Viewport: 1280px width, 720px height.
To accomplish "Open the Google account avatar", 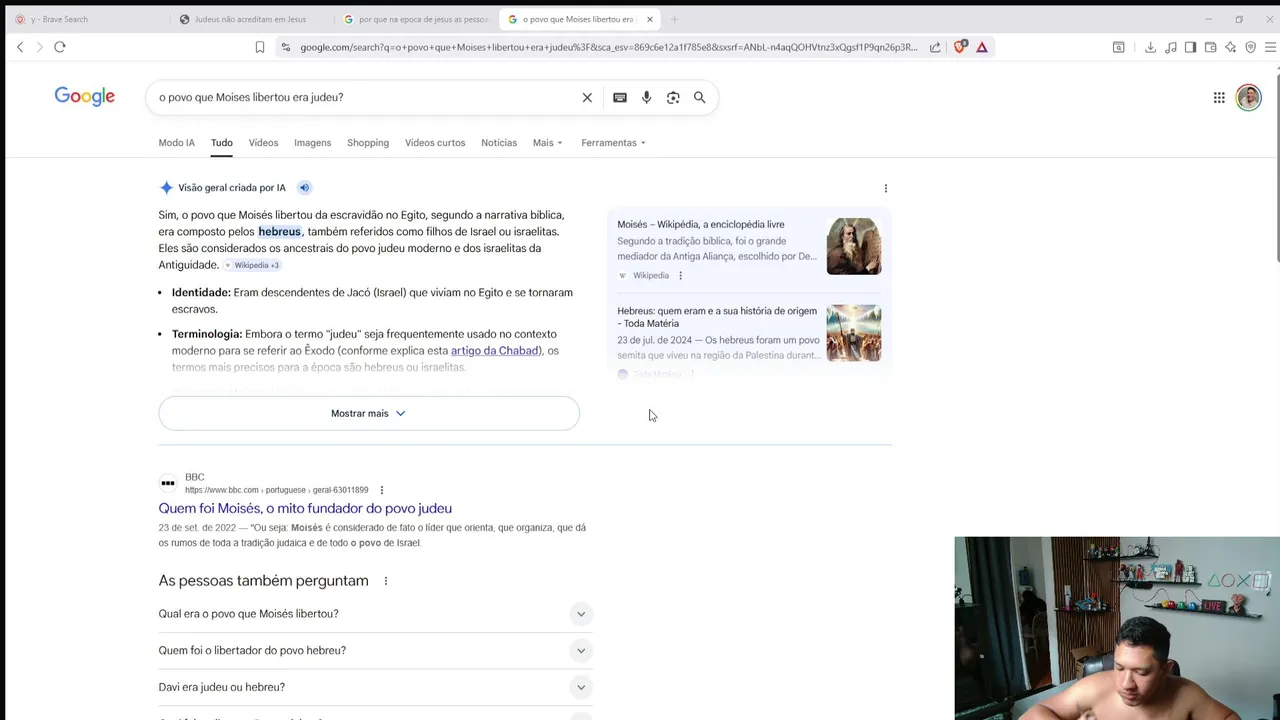I will [x=1248, y=97].
